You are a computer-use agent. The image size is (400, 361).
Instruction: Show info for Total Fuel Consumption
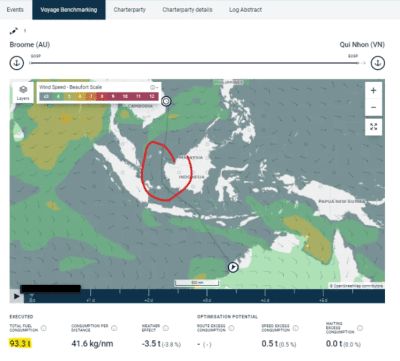point(44,328)
